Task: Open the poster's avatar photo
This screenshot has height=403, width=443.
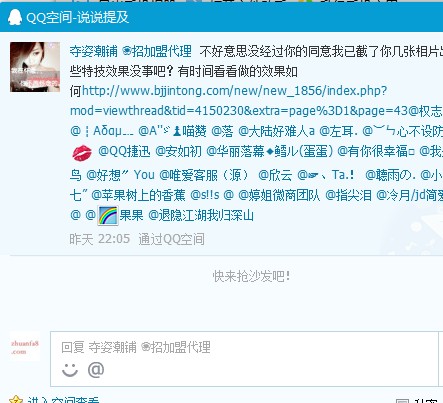Action: 35,67
